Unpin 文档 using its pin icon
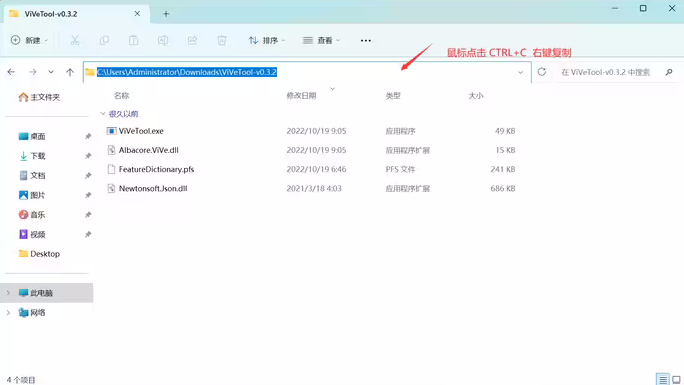 (88, 175)
